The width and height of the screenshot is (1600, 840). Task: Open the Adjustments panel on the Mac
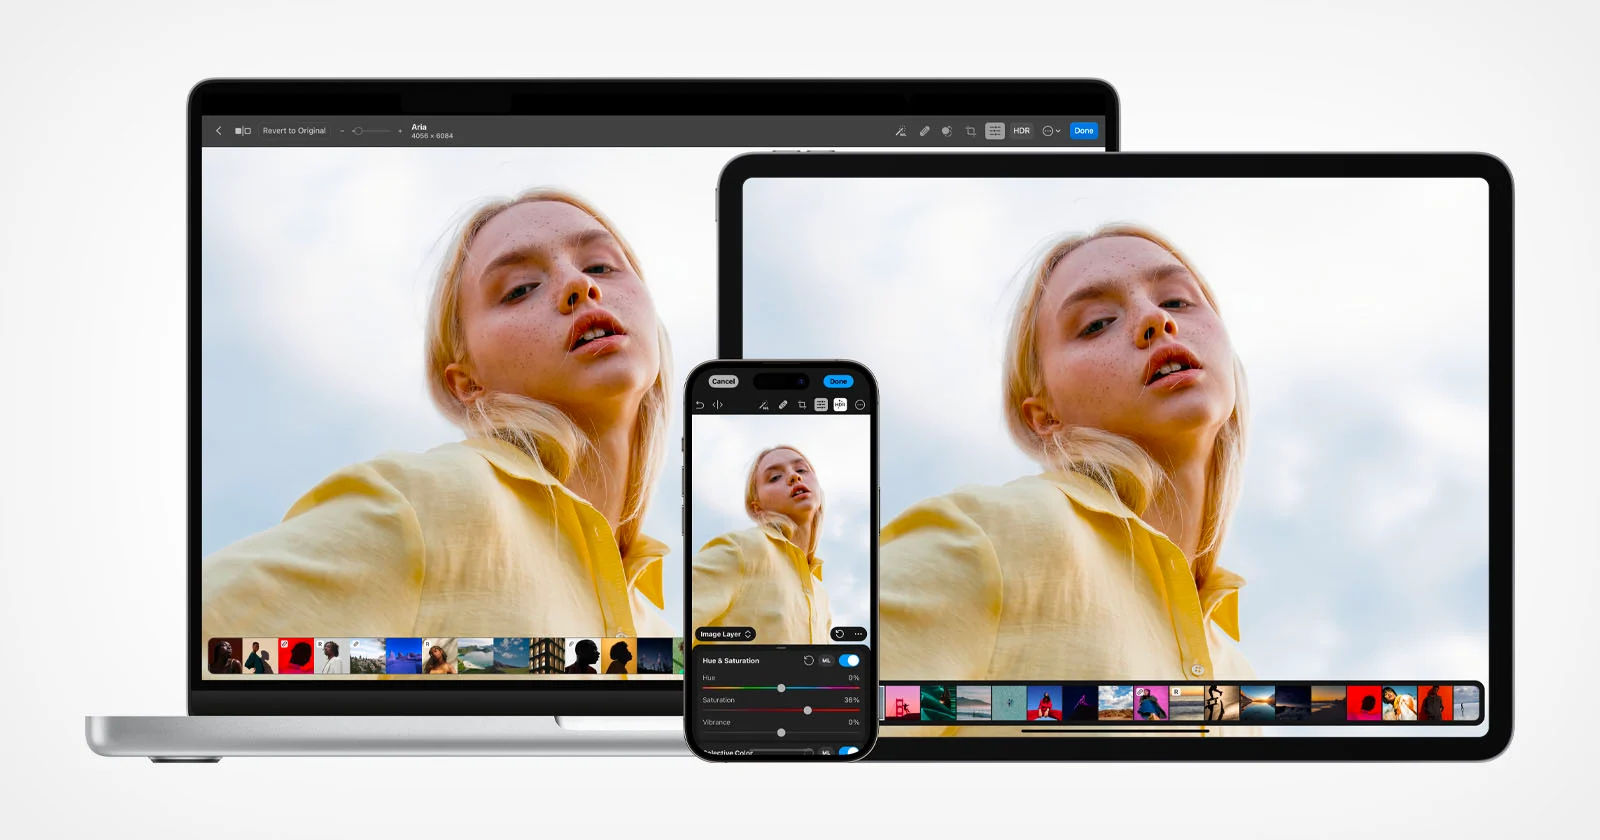[x=995, y=131]
